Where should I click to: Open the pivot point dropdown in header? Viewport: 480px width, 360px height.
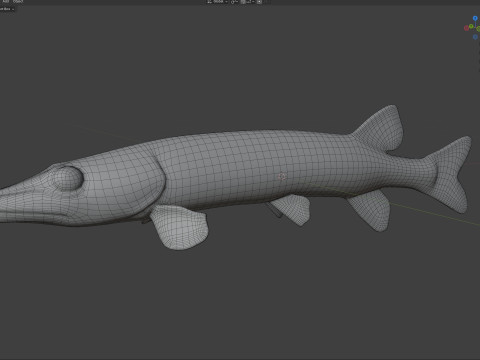pos(234,2)
